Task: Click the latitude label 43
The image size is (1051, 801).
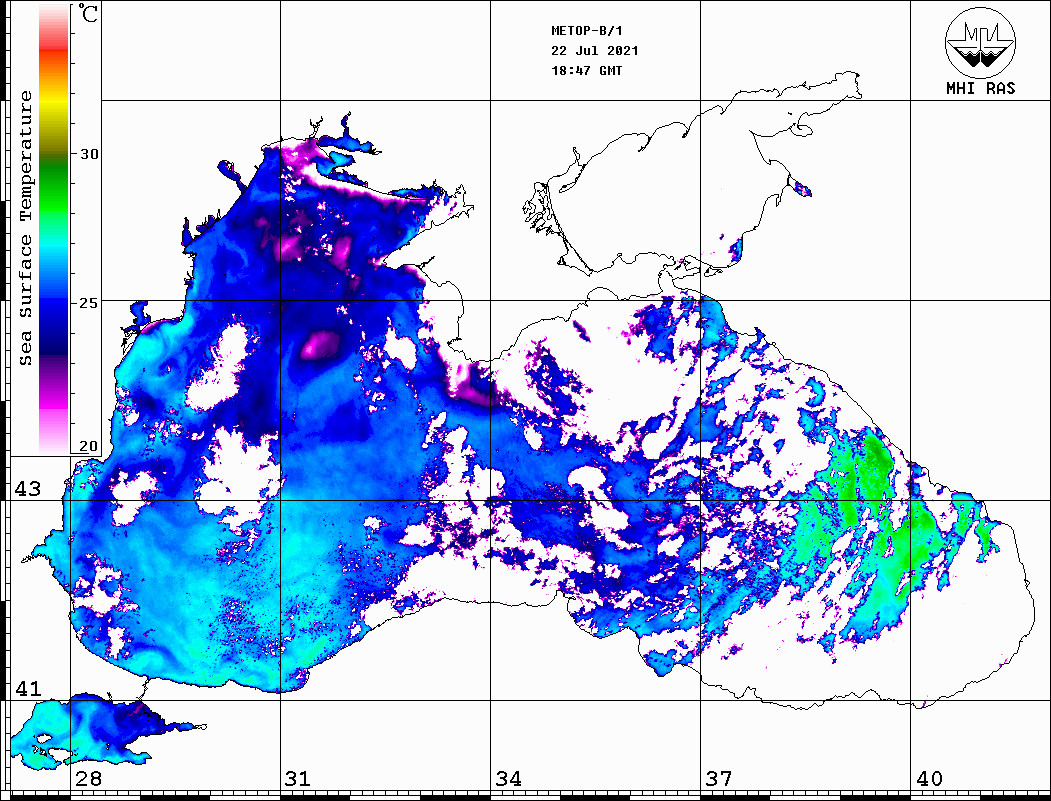Action: click(27, 489)
